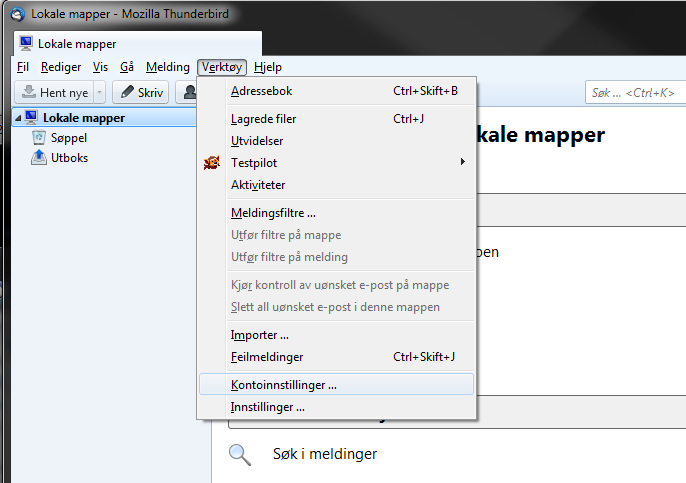The width and height of the screenshot is (686, 483).
Task: Open the address book person icon in the toolbar
Action: click(190, 92)
